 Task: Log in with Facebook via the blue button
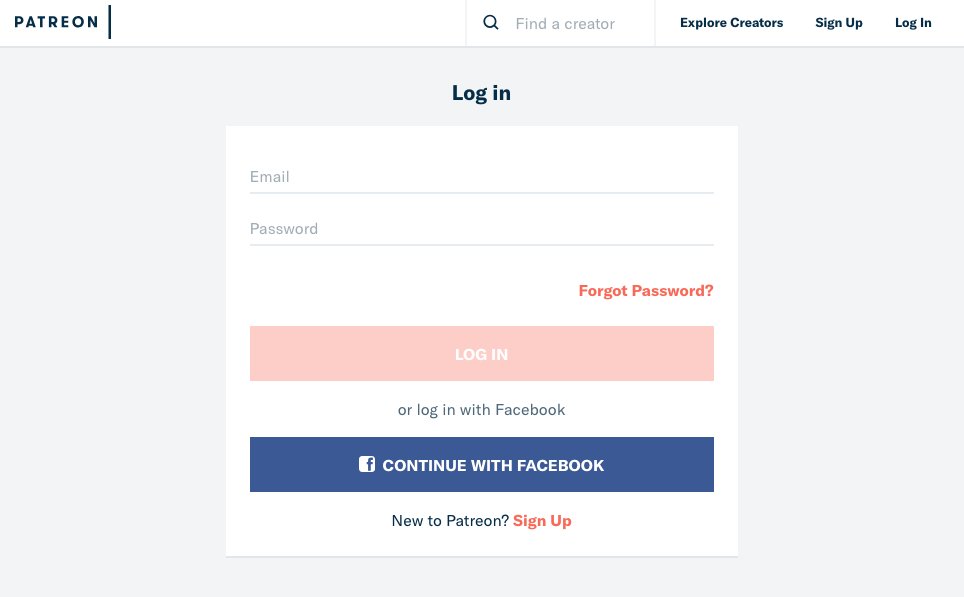coord(481,464)
